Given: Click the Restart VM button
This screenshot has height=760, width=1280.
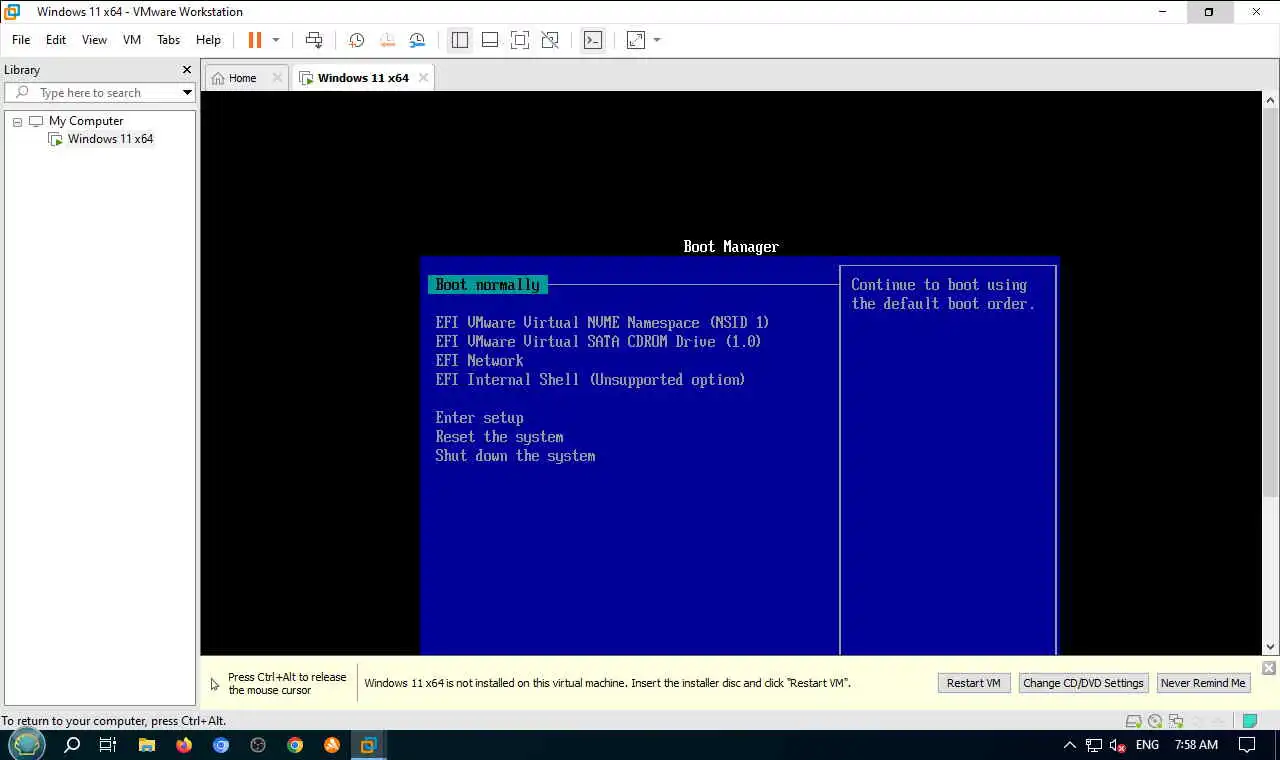Looking at the screenshot, I should (x=974, y=683).
